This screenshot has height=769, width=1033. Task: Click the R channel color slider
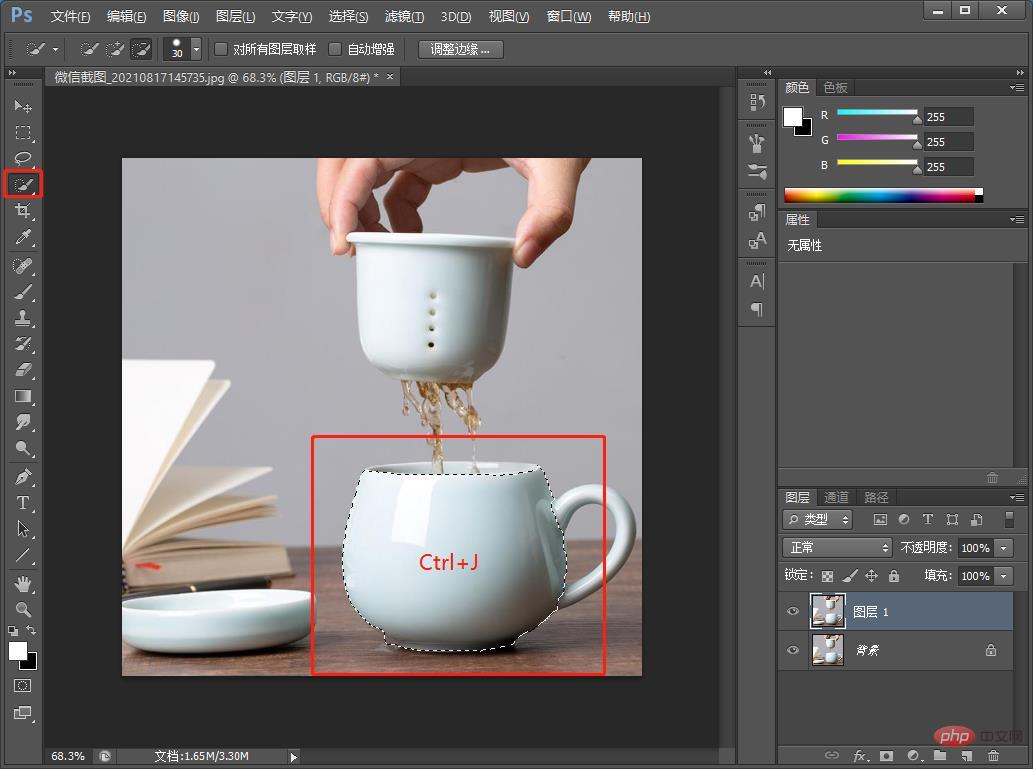click(x=877, y=113)
